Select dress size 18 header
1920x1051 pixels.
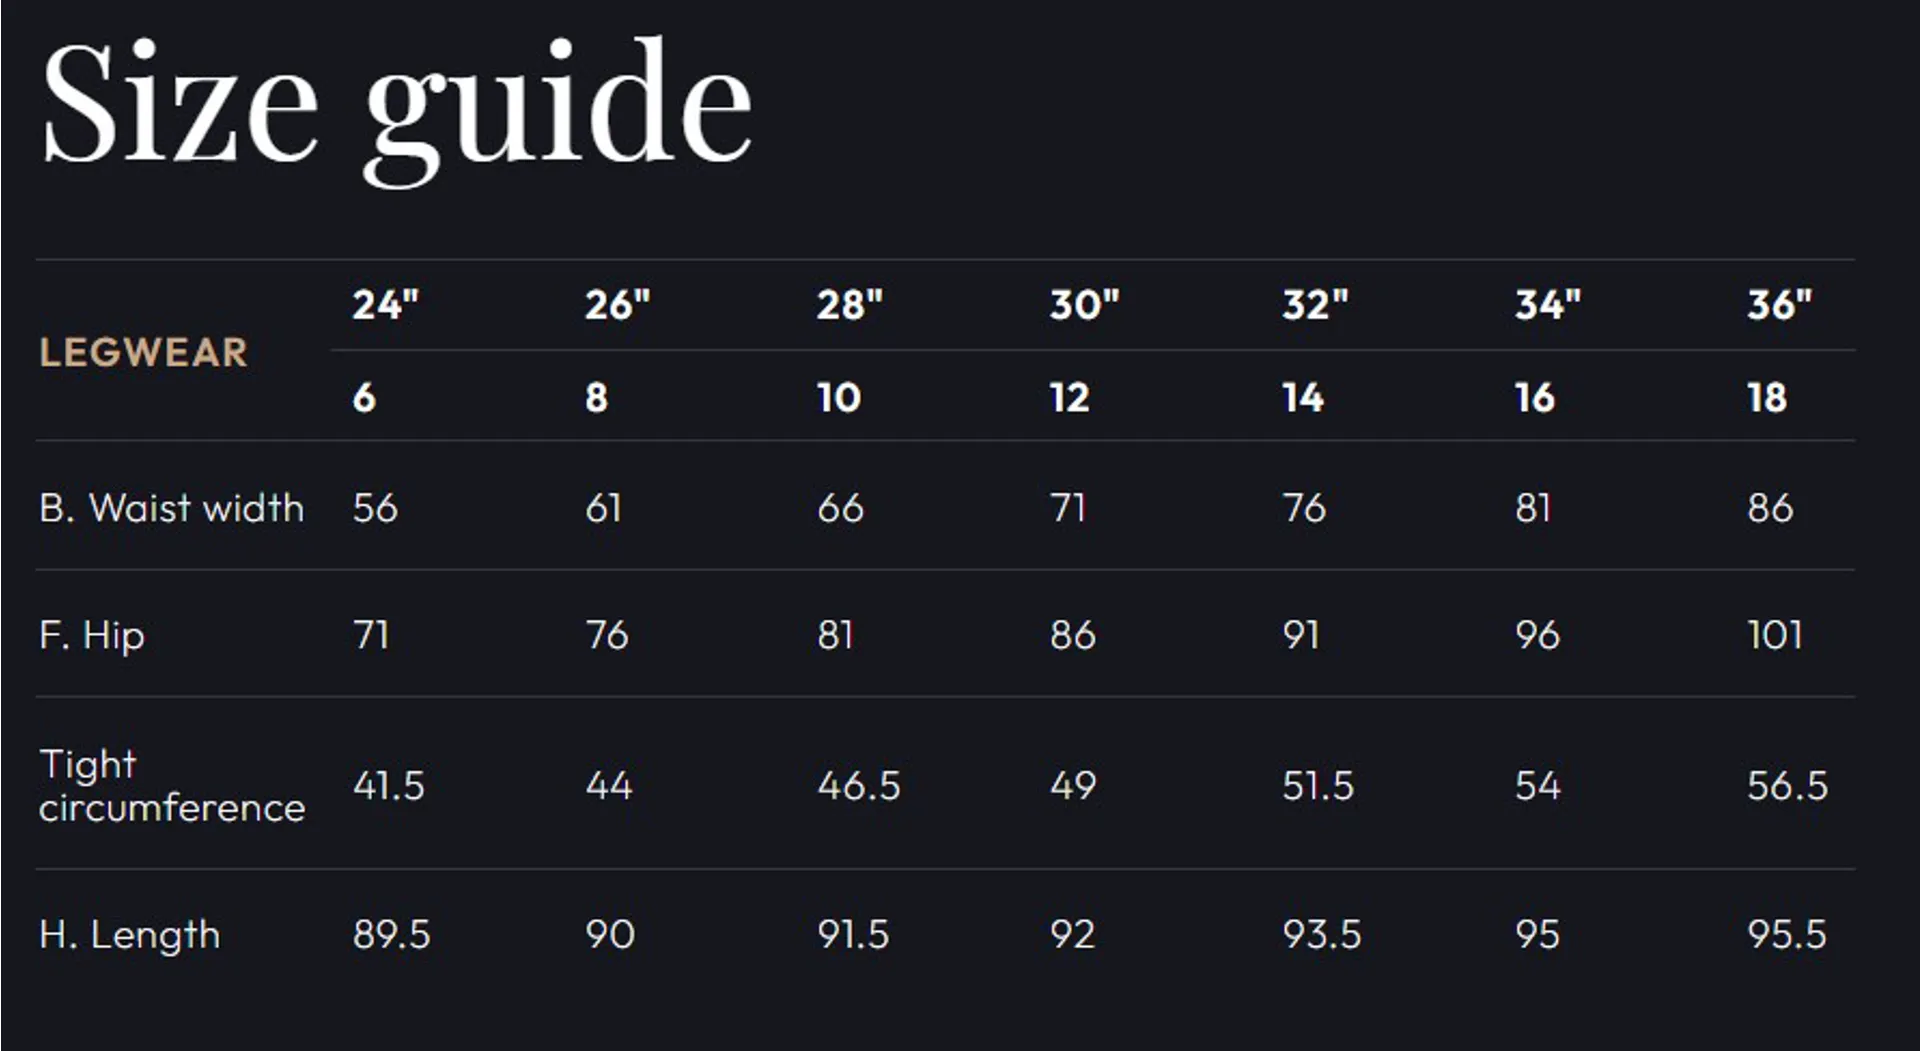[x=1767, y=398]
